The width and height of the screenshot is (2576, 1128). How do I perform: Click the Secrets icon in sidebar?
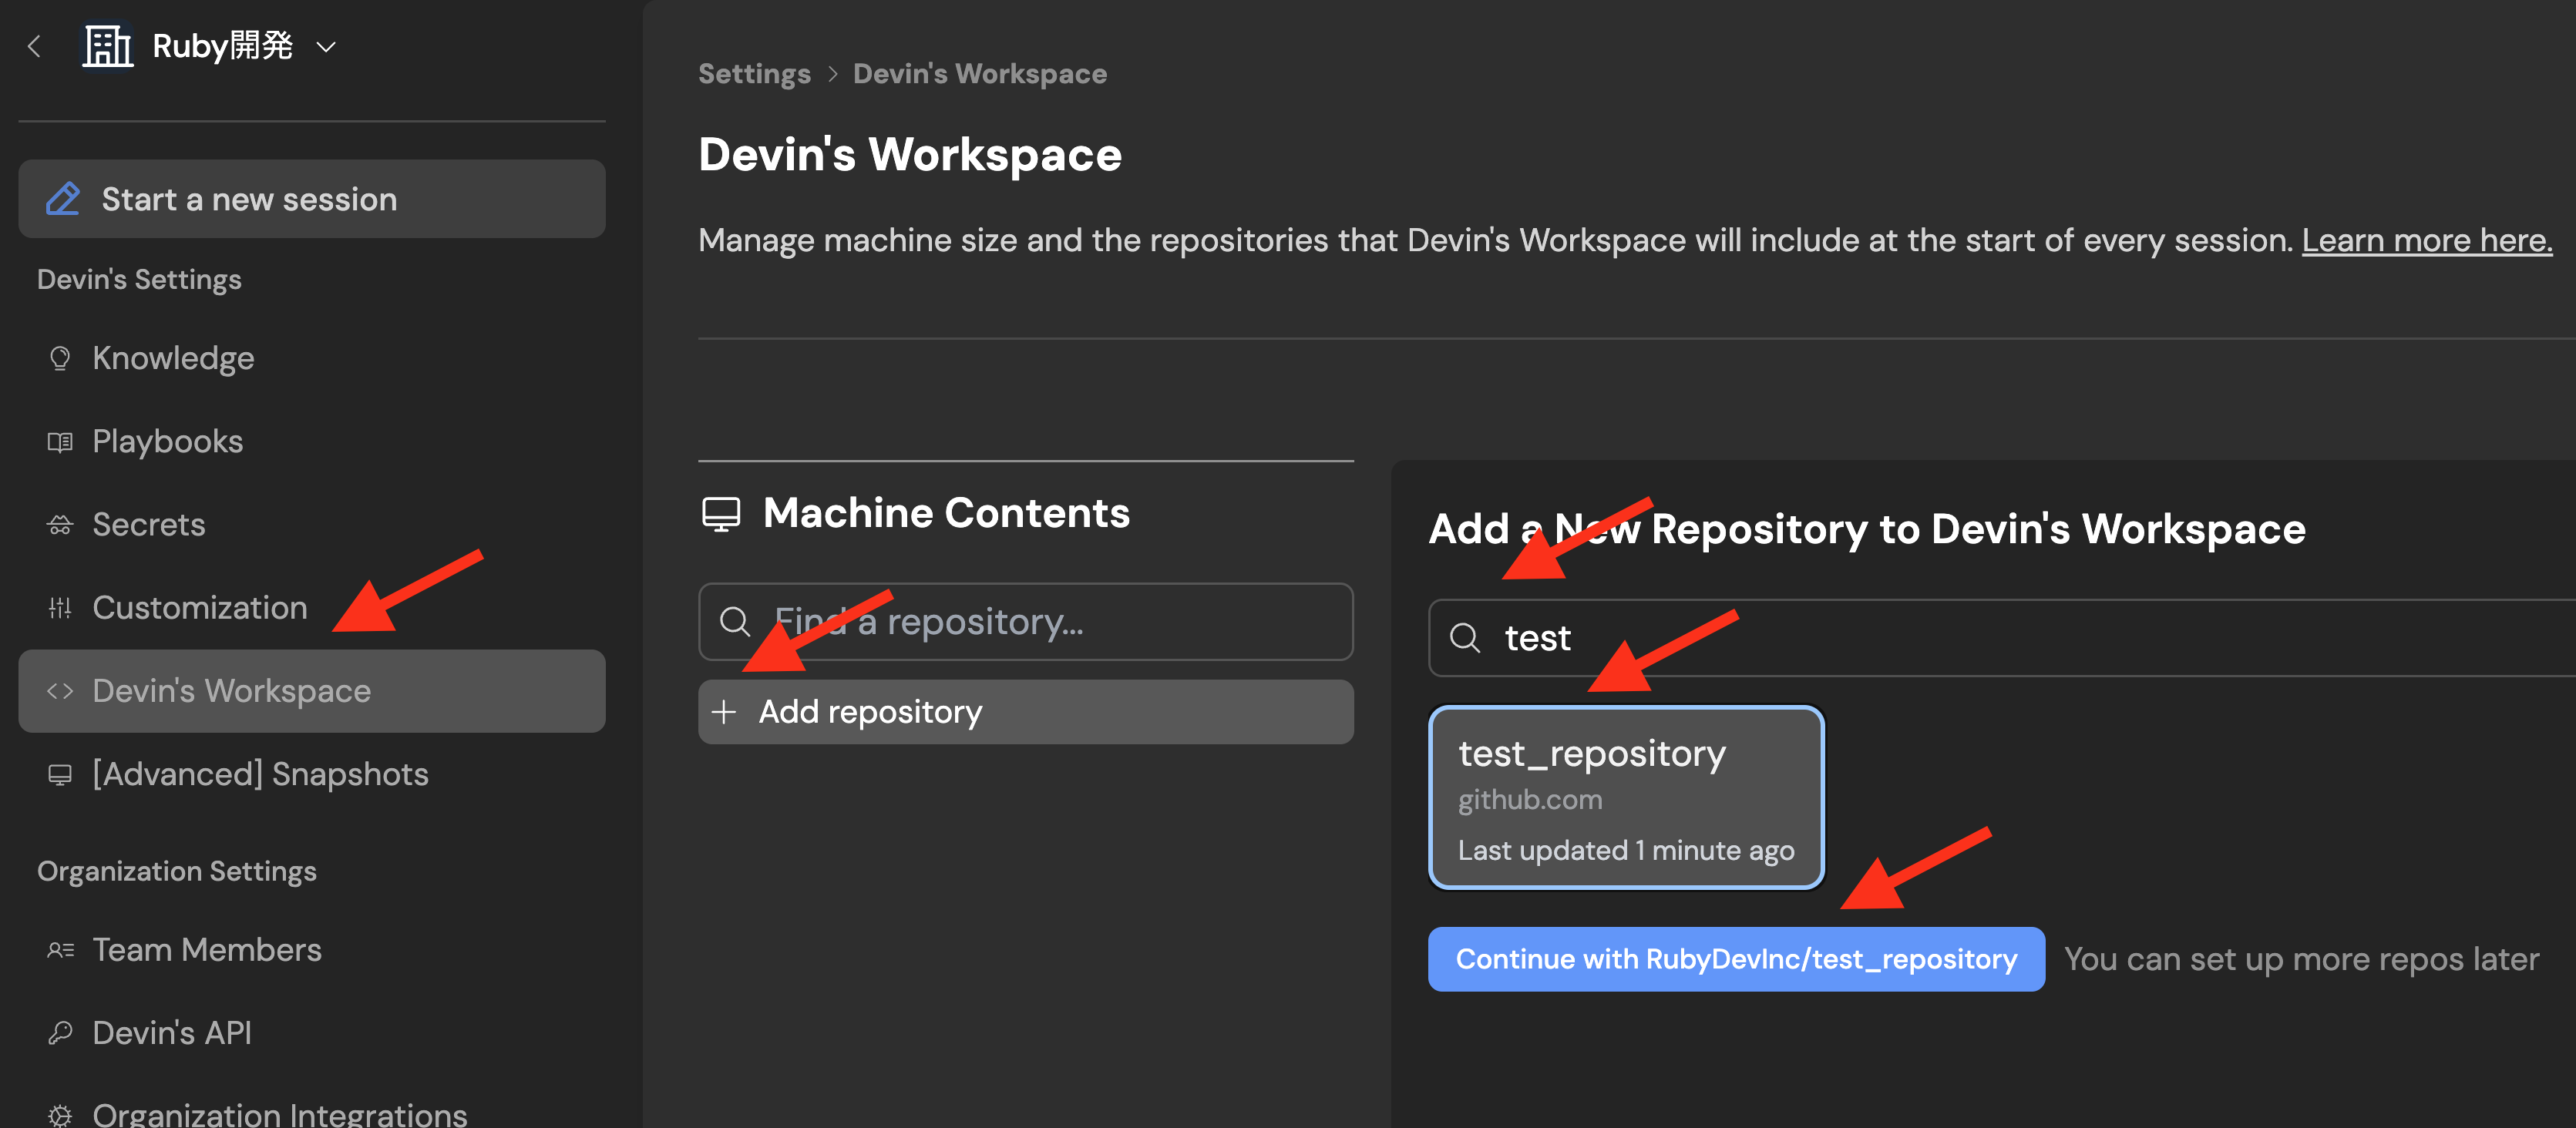(60, 525)
